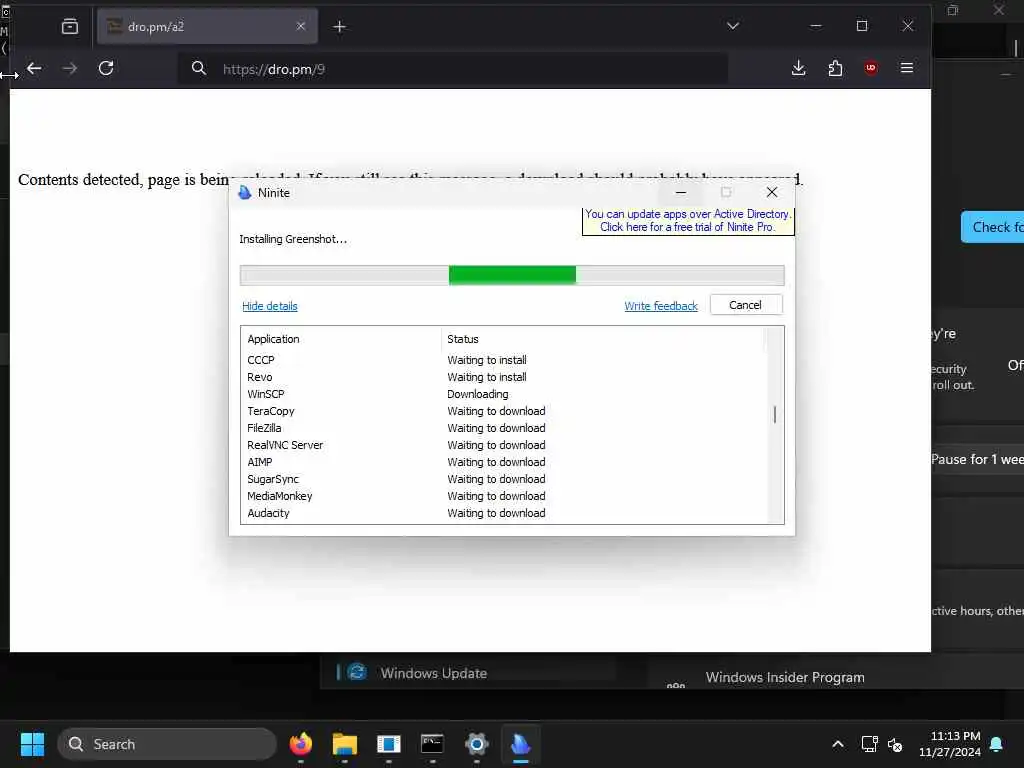The width and height of the screenshot is (1024, 768).
Task: Click the URL bar showing https://dro.pm/9
Action: pos(453,69)
